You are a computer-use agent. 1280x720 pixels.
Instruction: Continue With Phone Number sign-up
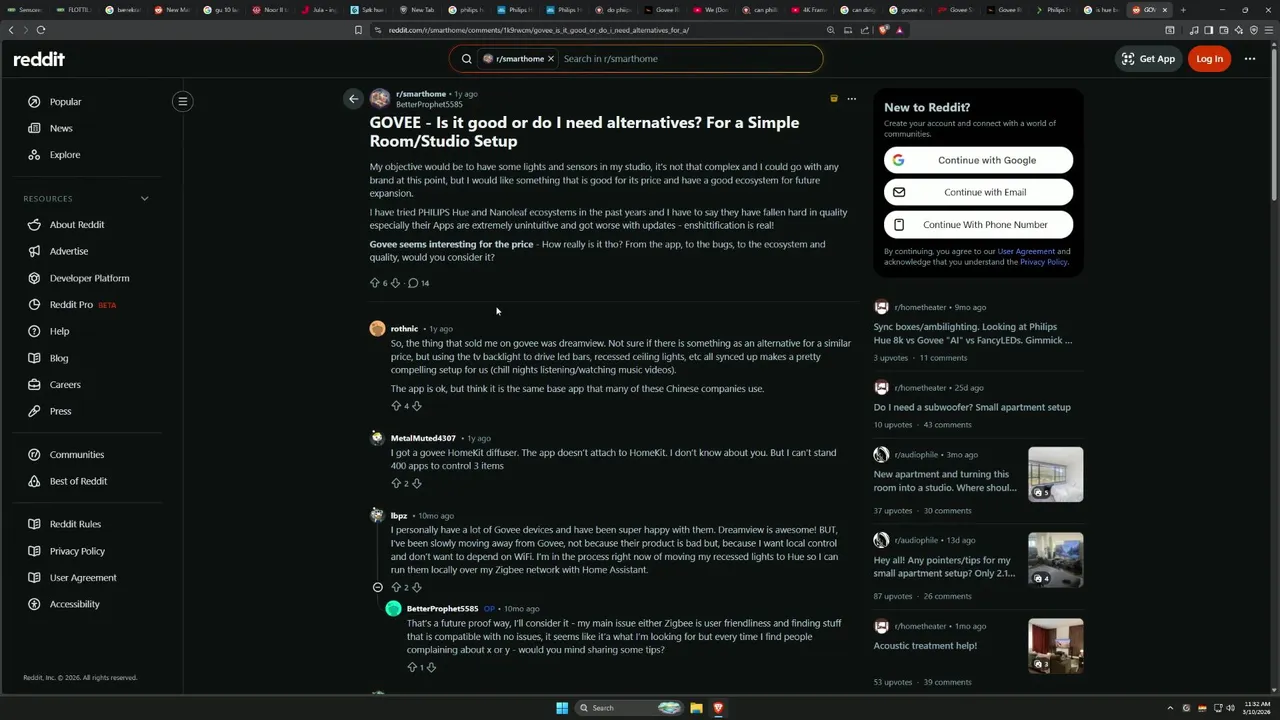[978, 224]
